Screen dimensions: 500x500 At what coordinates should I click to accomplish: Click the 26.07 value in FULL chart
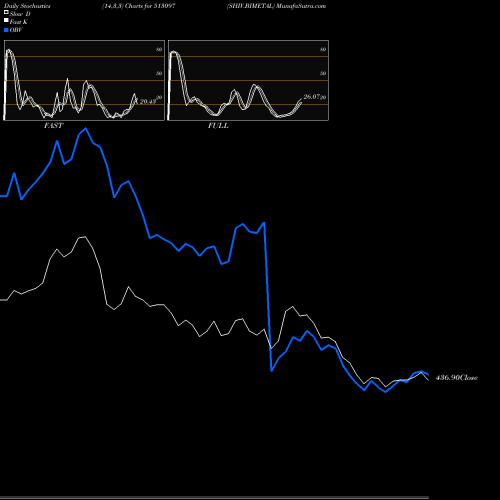click(312, 97)
